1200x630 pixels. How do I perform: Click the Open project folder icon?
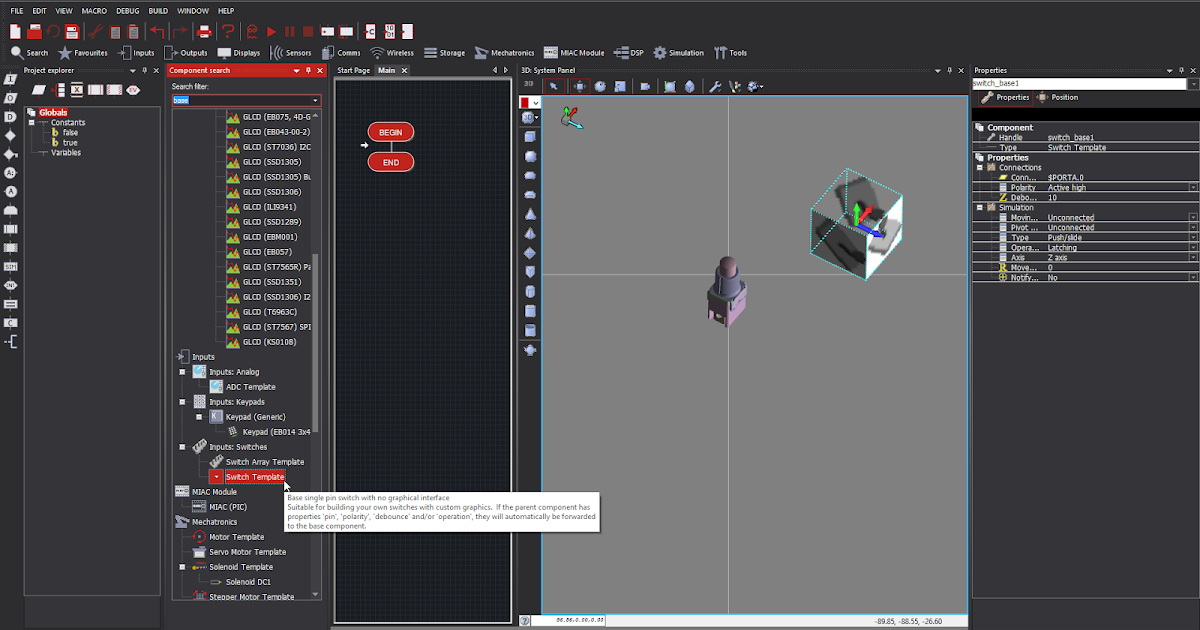[x=34, y=32]
